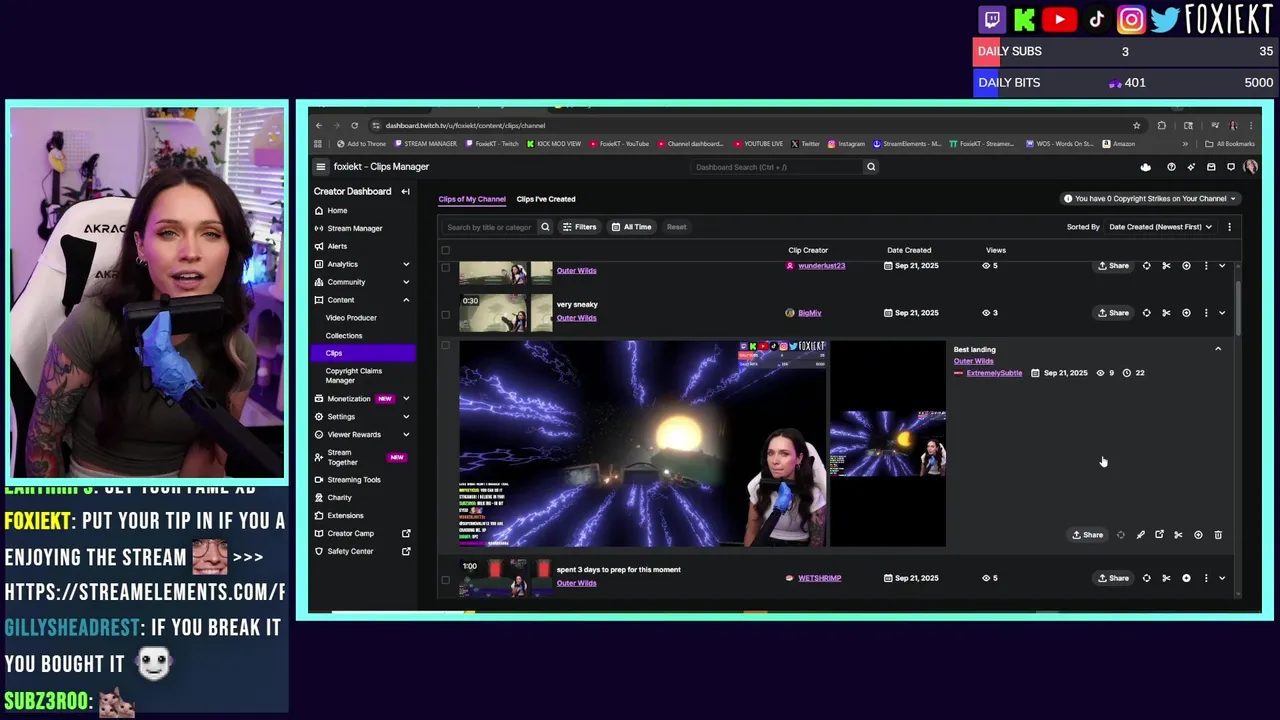Collapse the Creator Dashboard sidebar
The image size is (1280, 720).
tap(405, 191)
